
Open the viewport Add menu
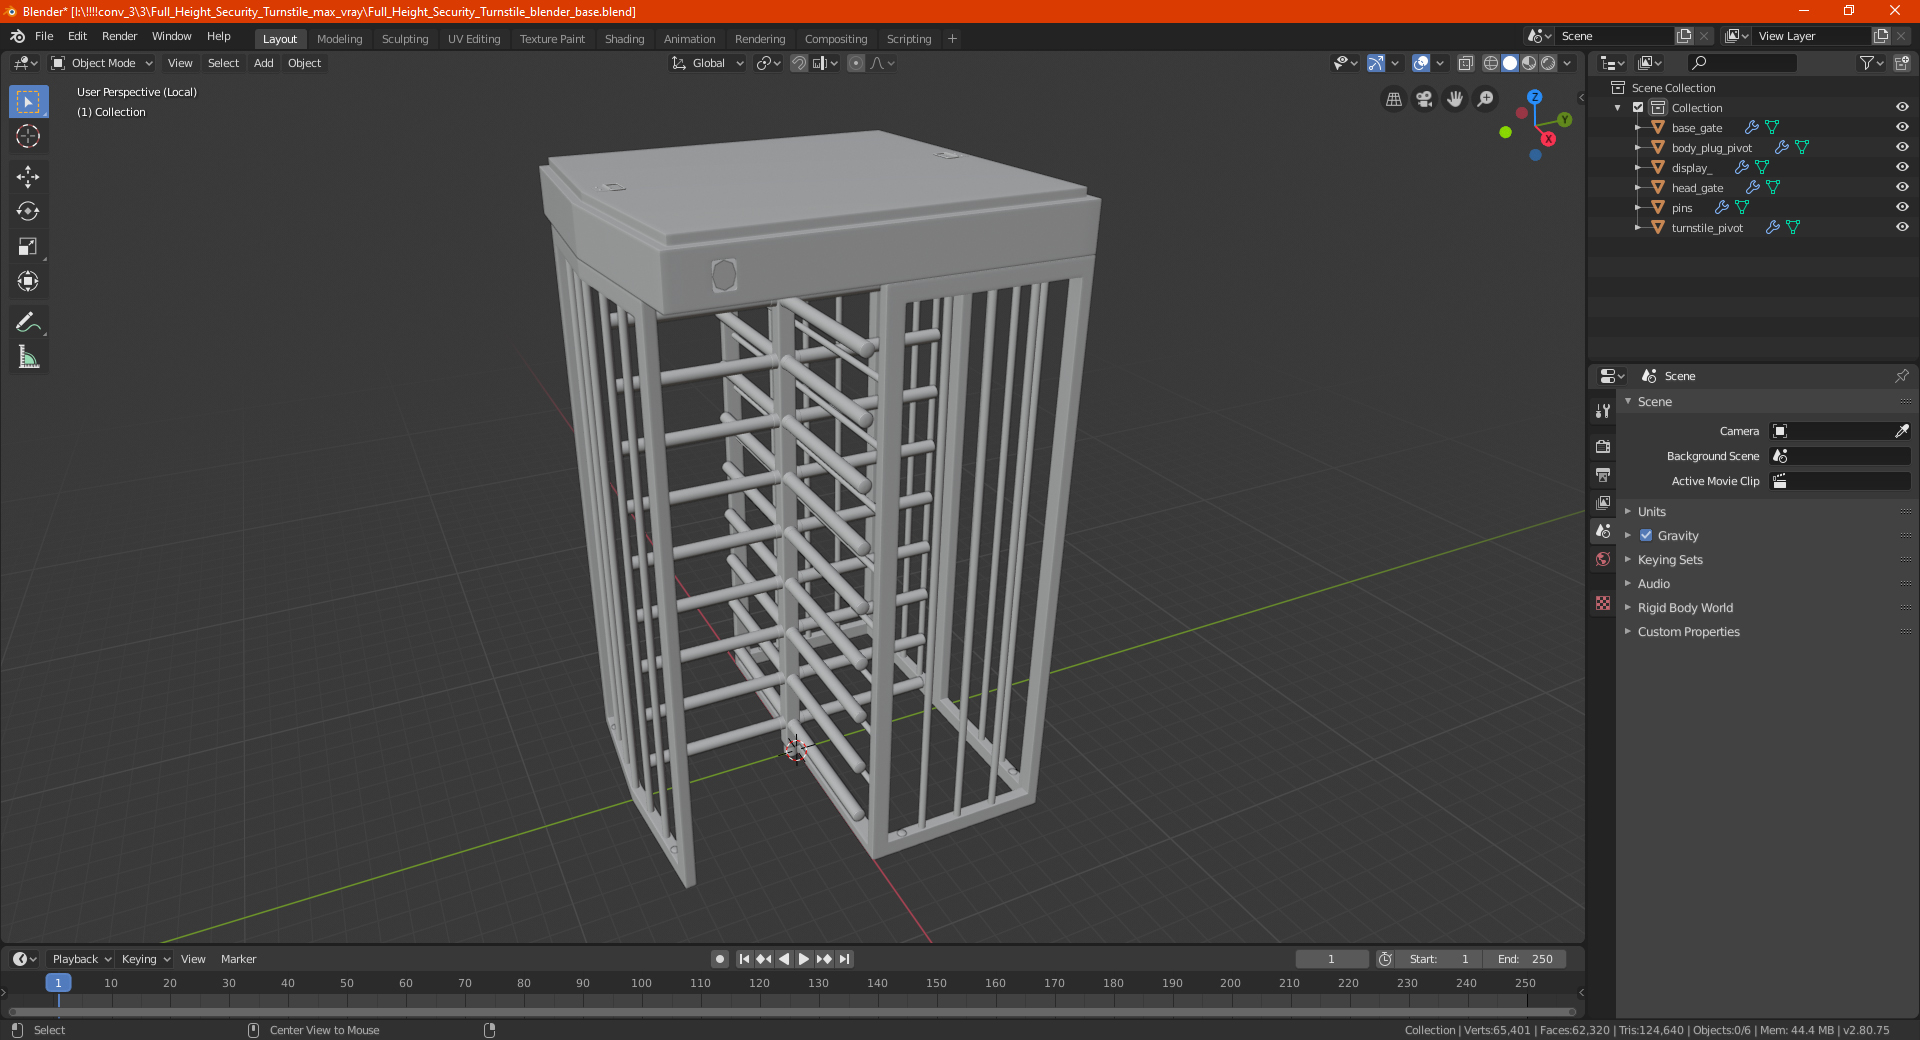pyautogui.click(x=263, y=63)
